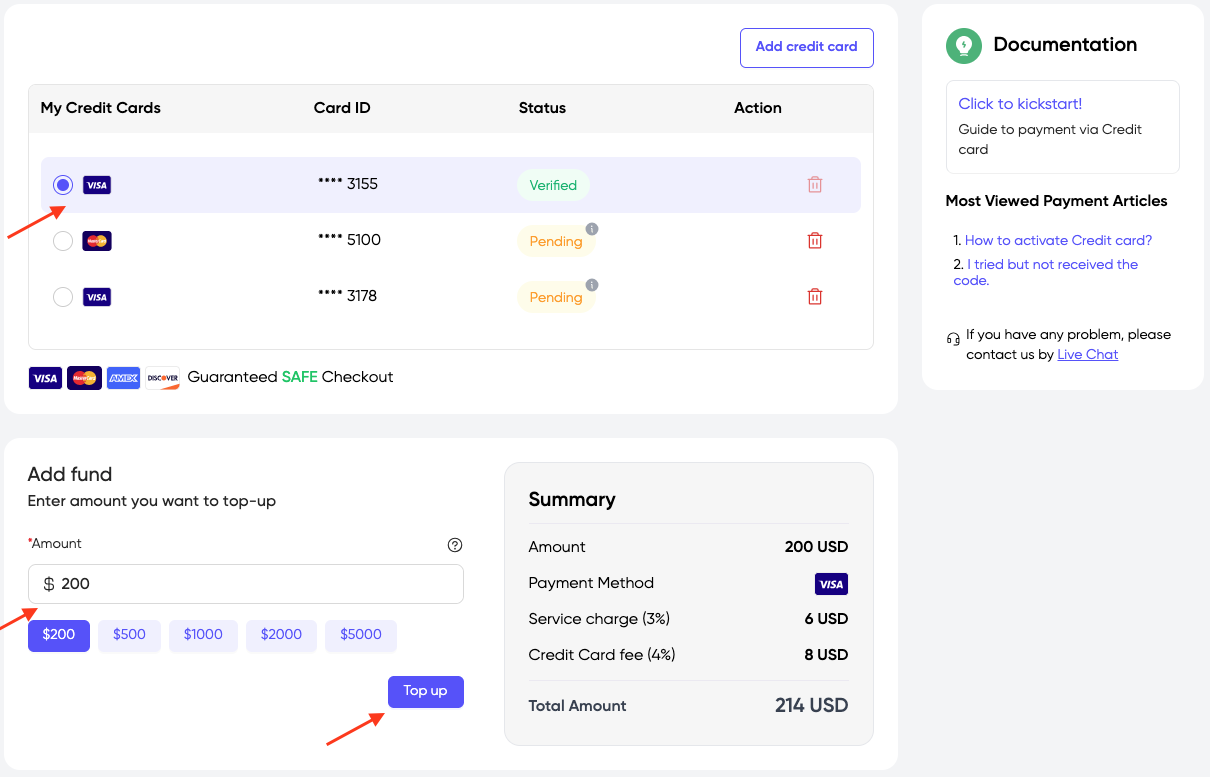Open 'How to activate Credit card?' article
Screen dimensions: 1210x777
point(1057,240)
